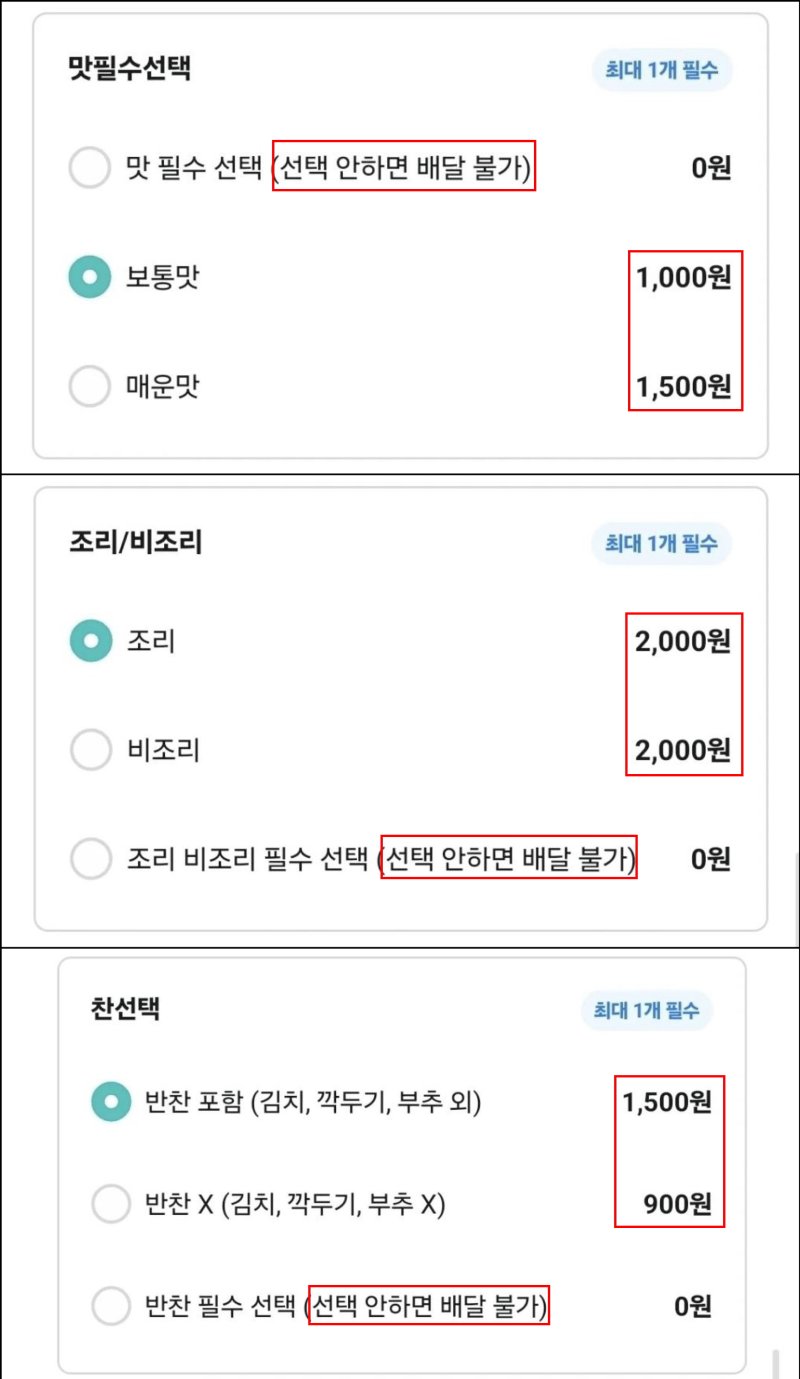Screen dimensions: 800x1379
Task: Select 반찬 X option
Action: (x=111, y=1205)
